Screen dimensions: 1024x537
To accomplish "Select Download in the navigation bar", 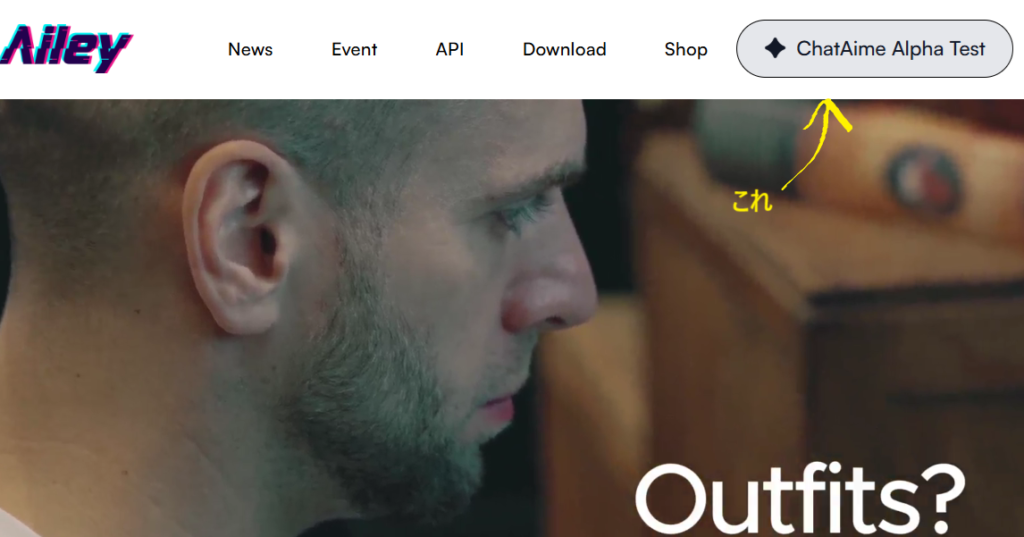I will 564,50.
